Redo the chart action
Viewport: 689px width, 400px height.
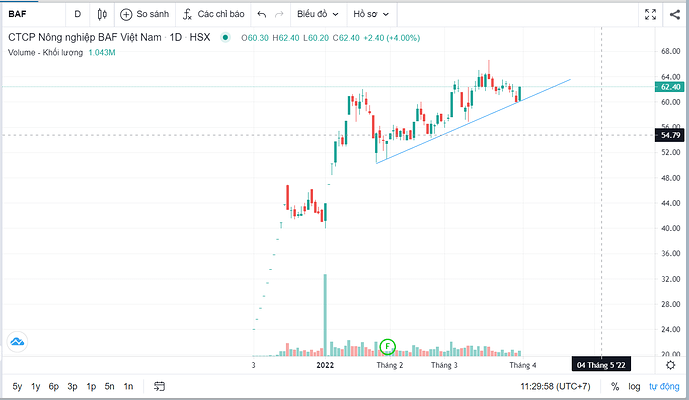[x=279, y=15]
